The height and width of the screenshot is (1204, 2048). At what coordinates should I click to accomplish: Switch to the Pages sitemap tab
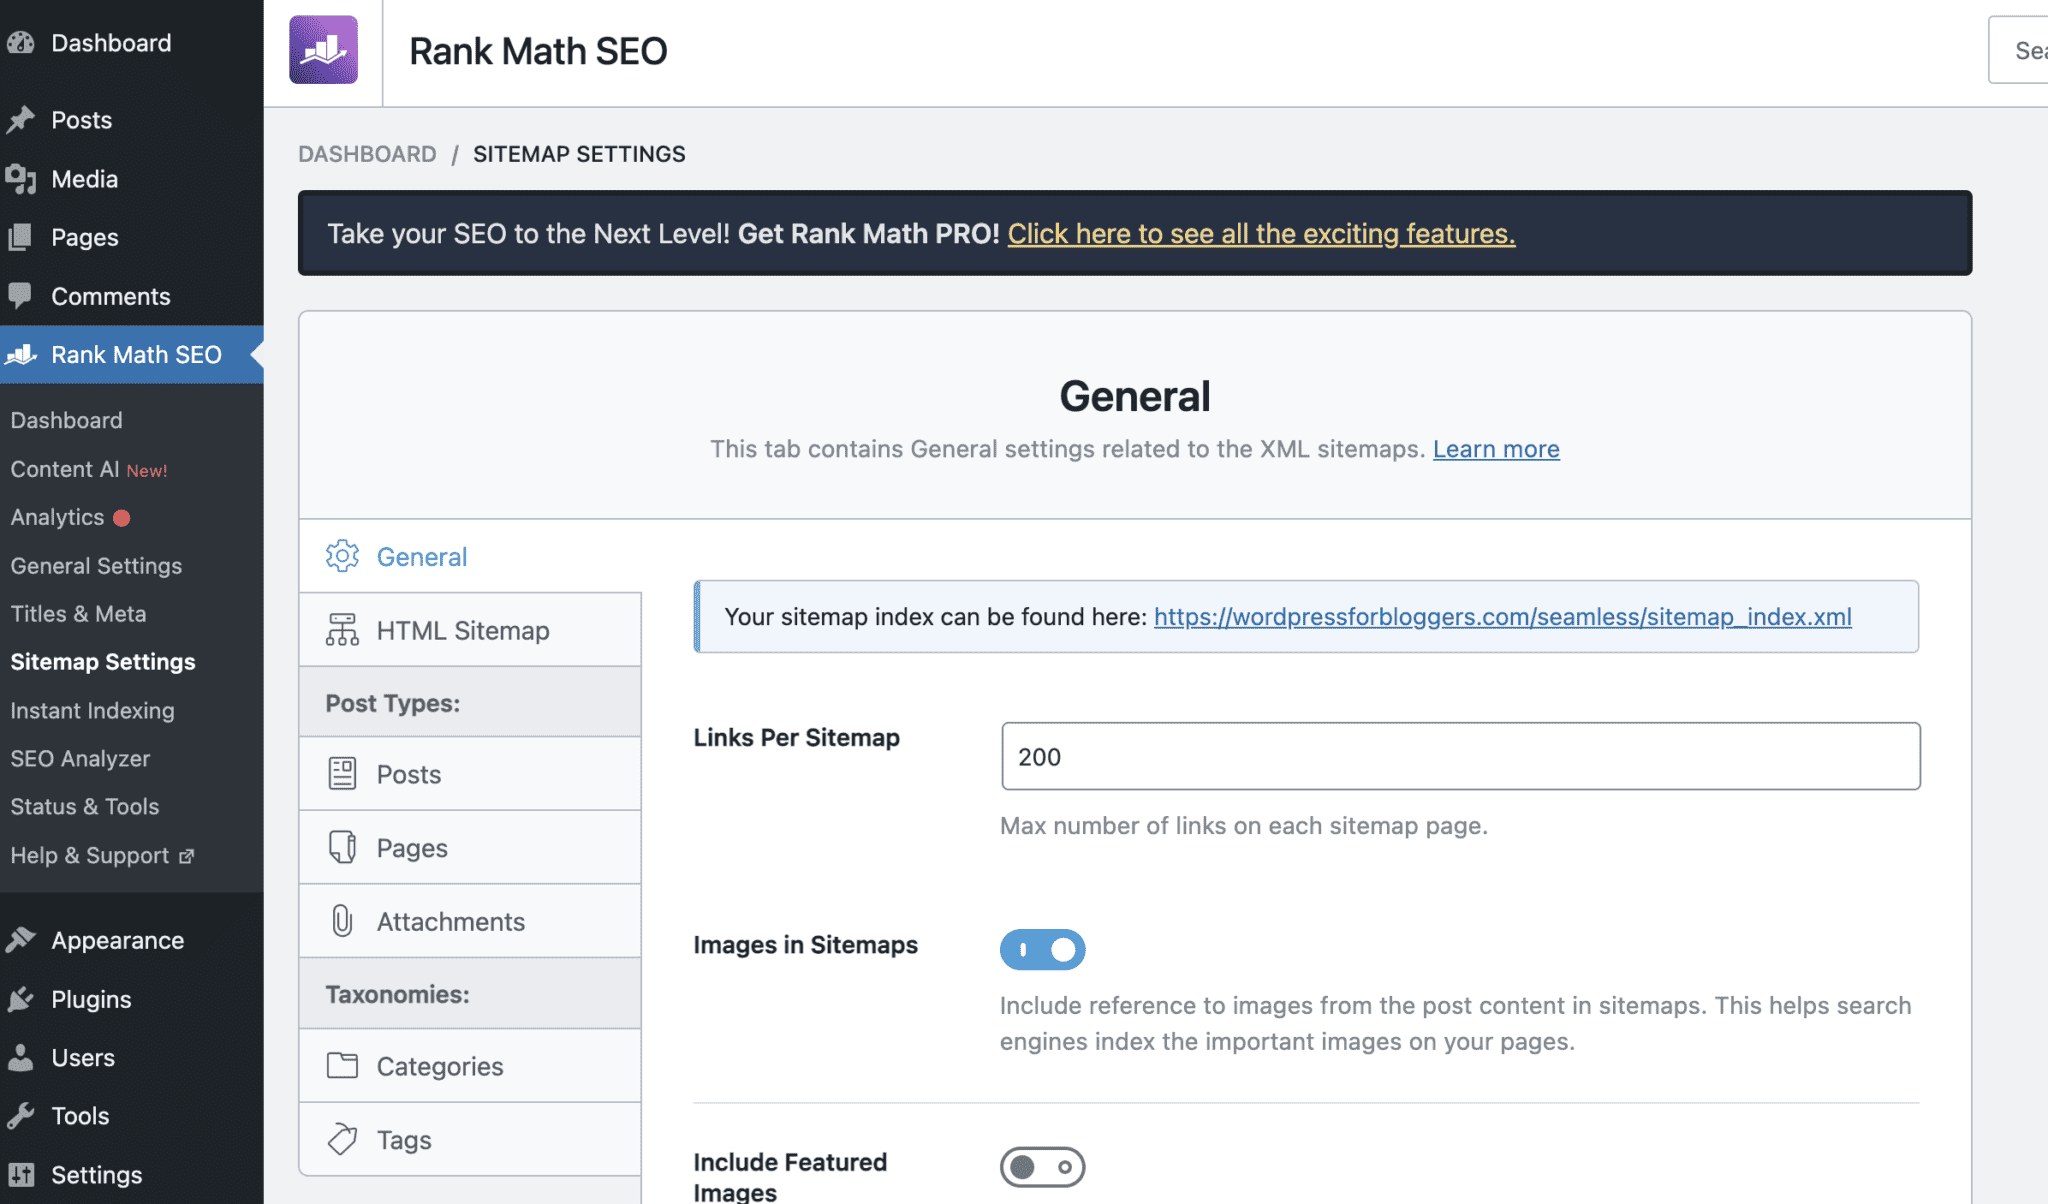[x=411, y=847]
